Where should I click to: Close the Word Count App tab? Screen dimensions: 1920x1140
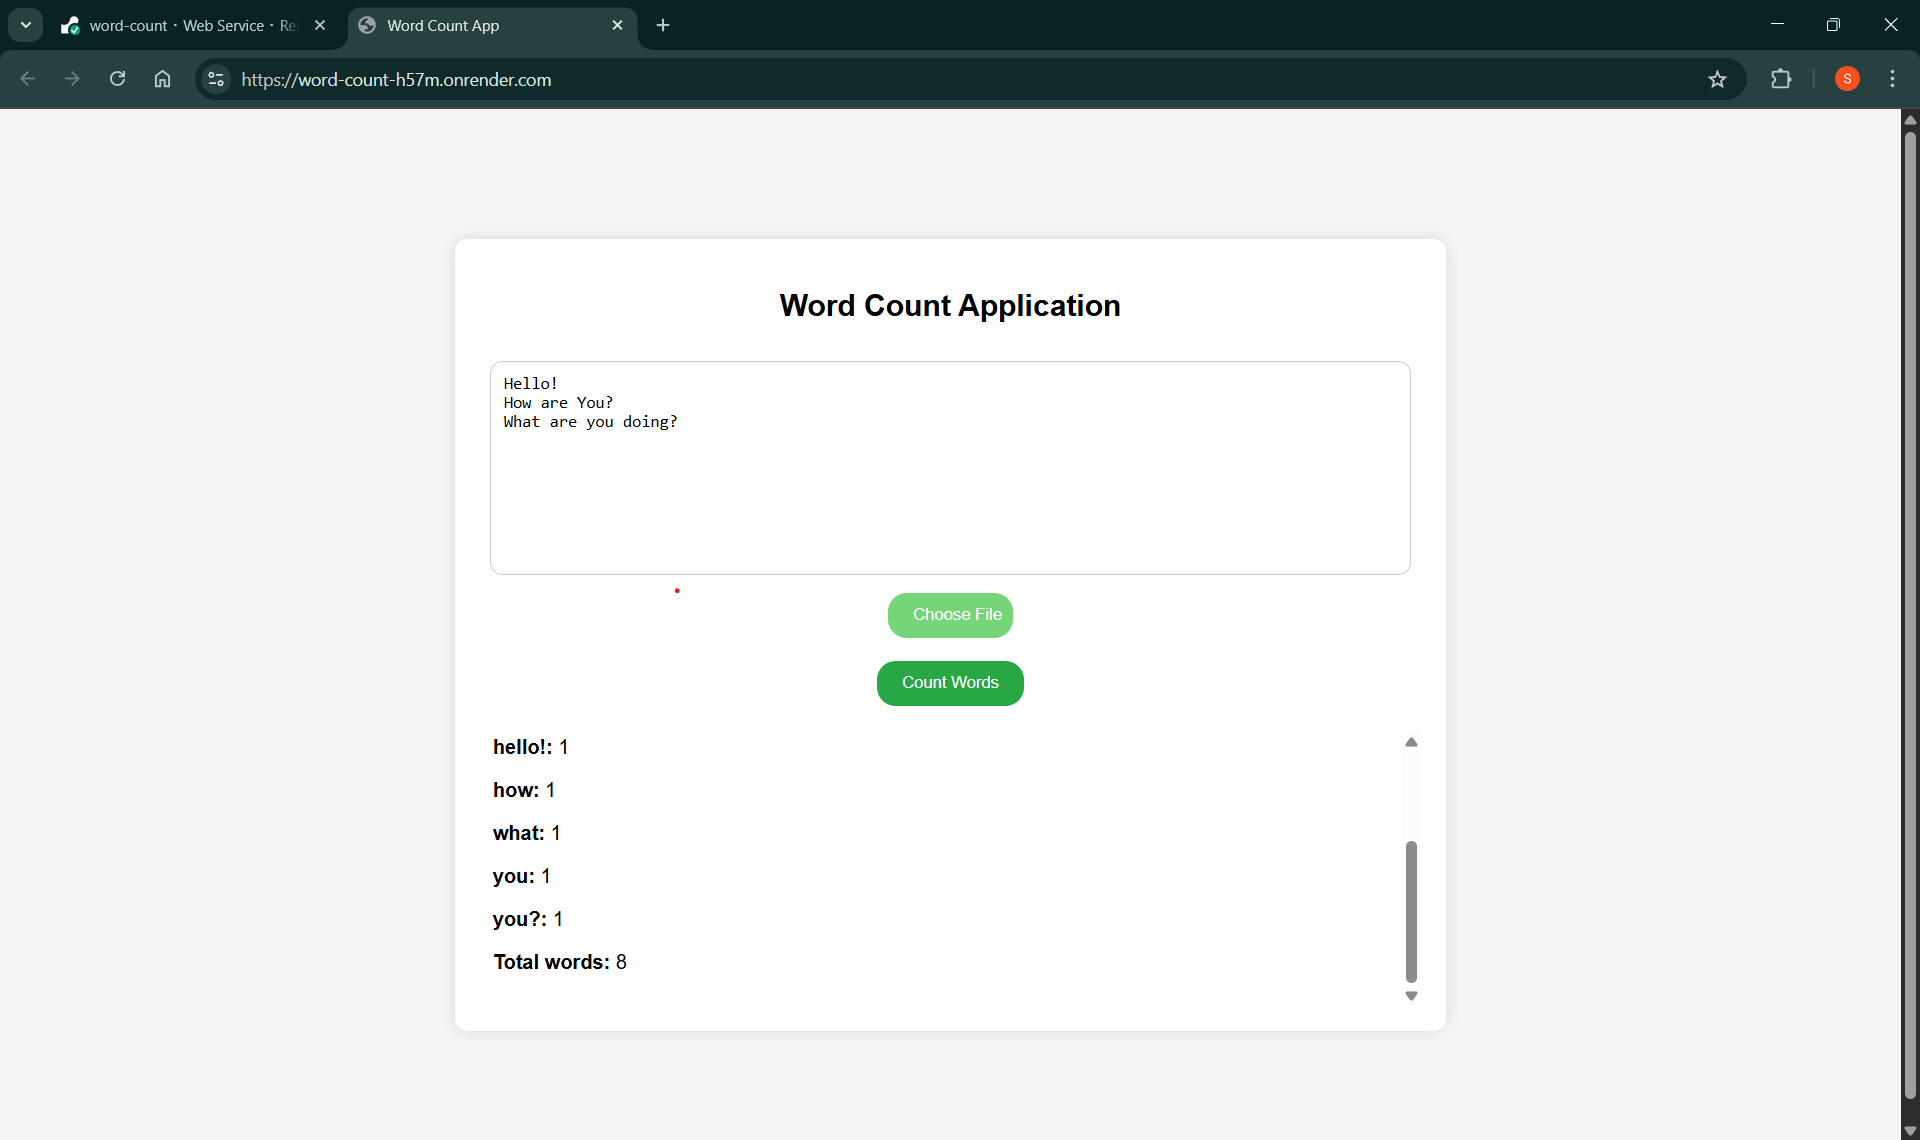point(617,25)
